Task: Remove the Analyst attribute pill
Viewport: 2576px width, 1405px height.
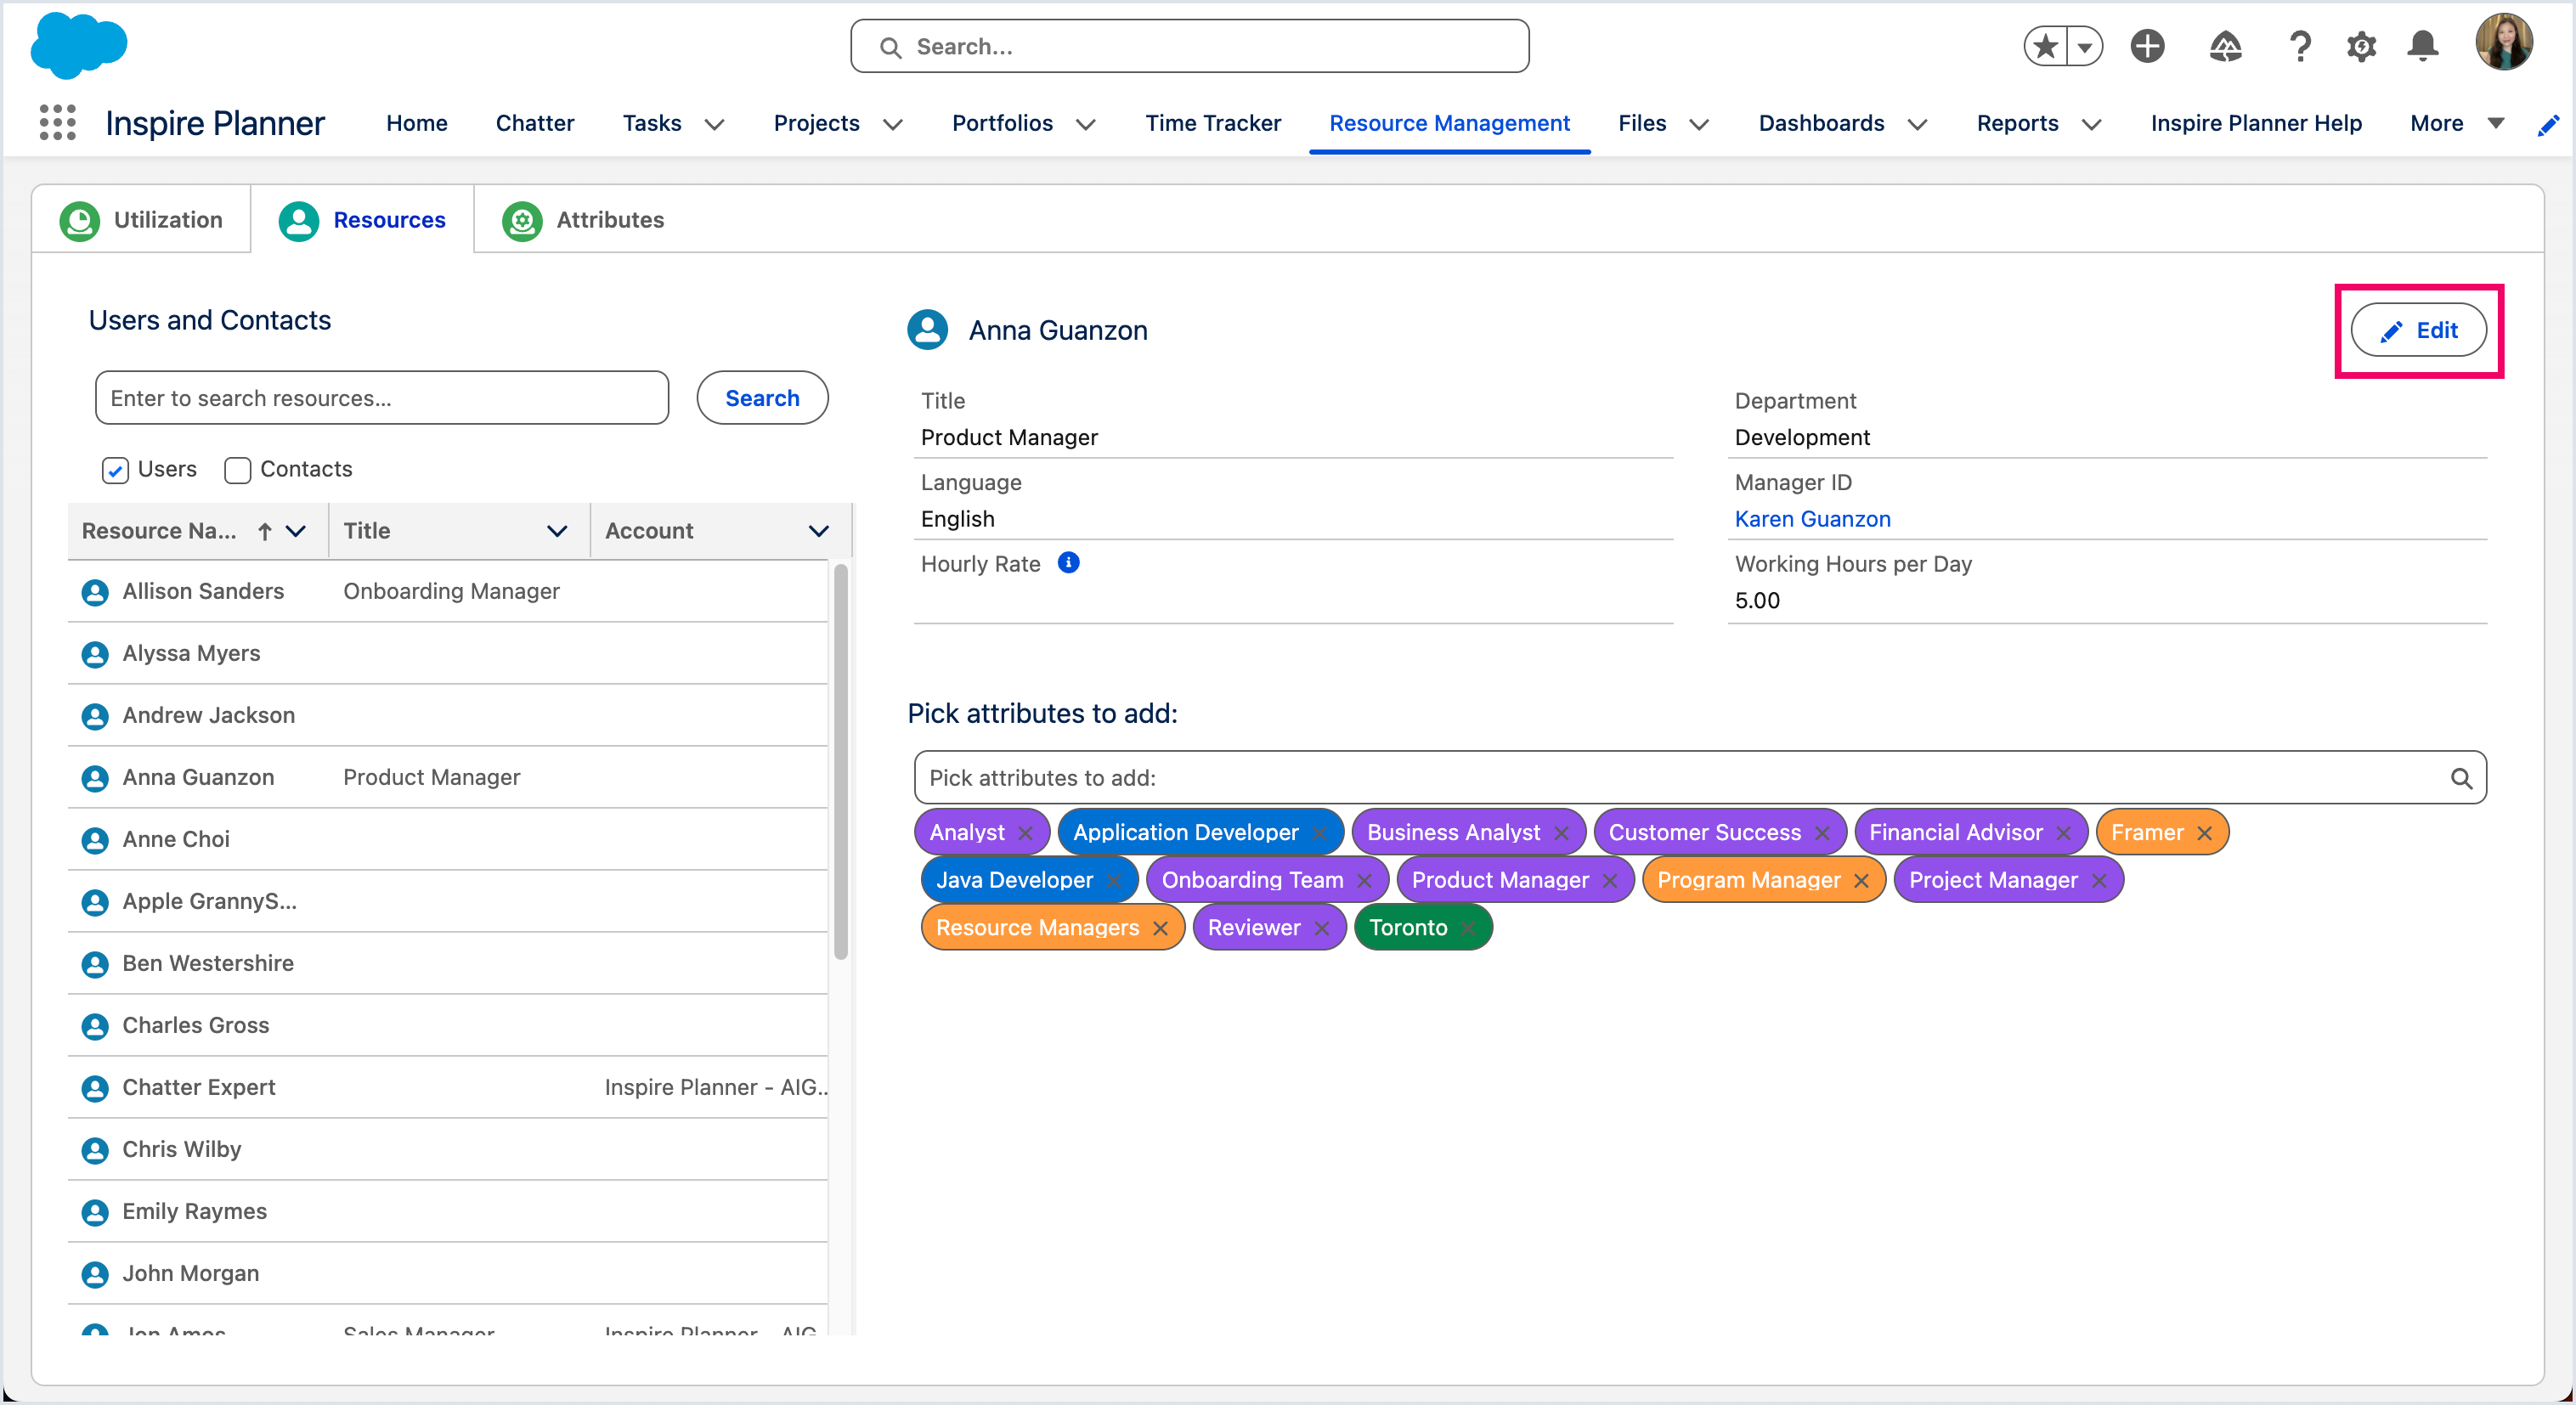Action: [x=1025, y=833]
